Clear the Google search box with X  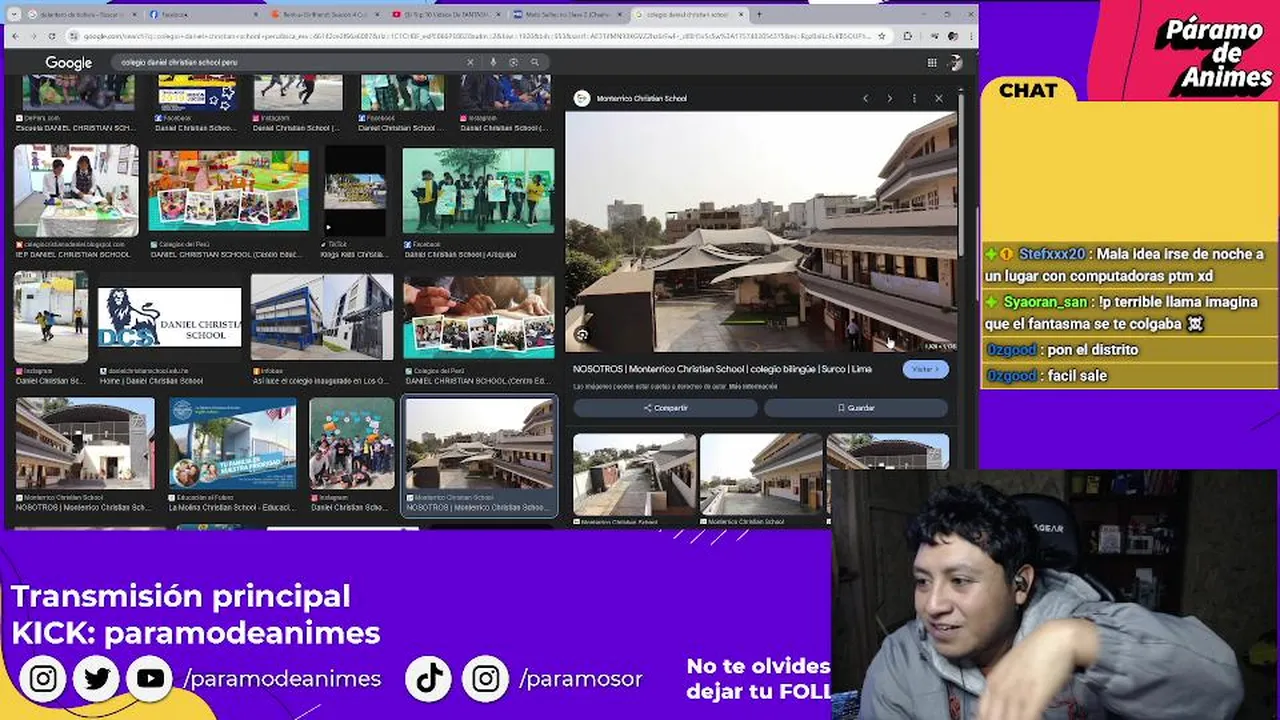pos(470,62)
